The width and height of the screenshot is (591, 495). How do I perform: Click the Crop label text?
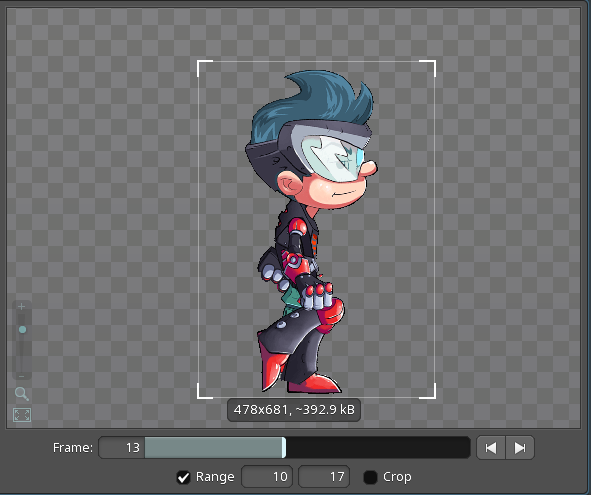397,477
